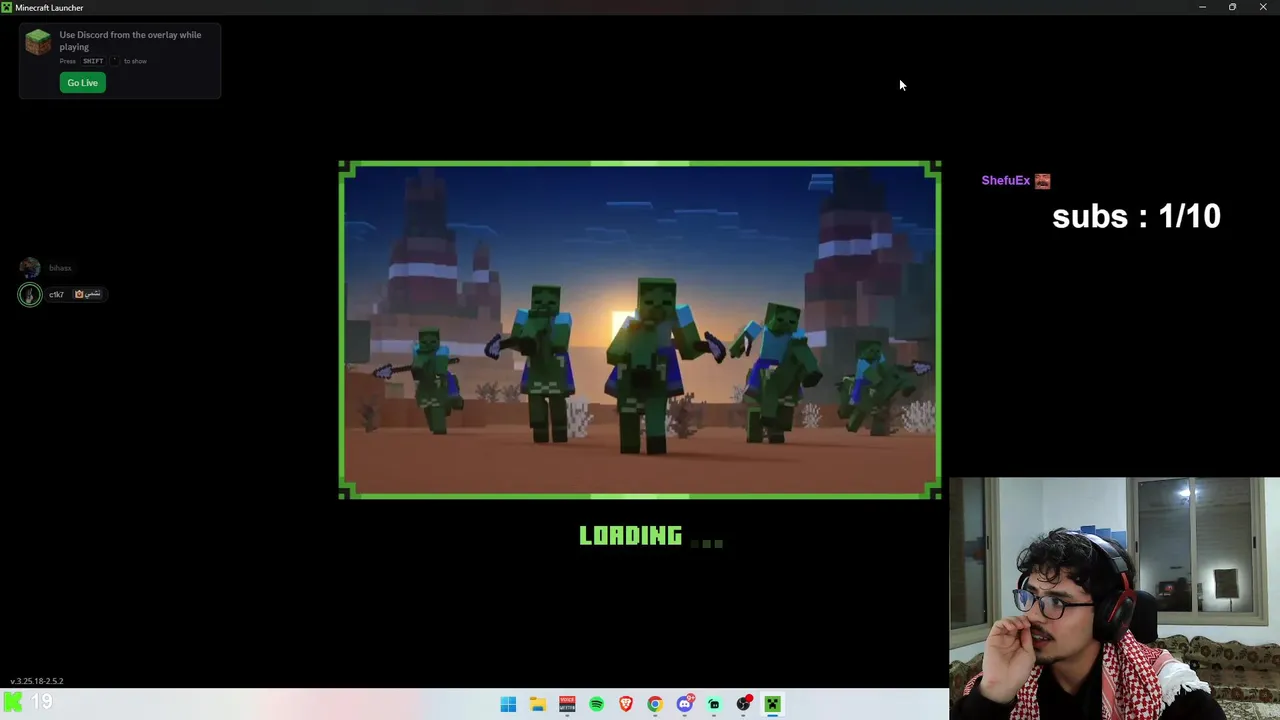1280x720 pixels.
Task: Click the launcher version v.3.25.18-2.5.2 text
Action: [37, 681]
